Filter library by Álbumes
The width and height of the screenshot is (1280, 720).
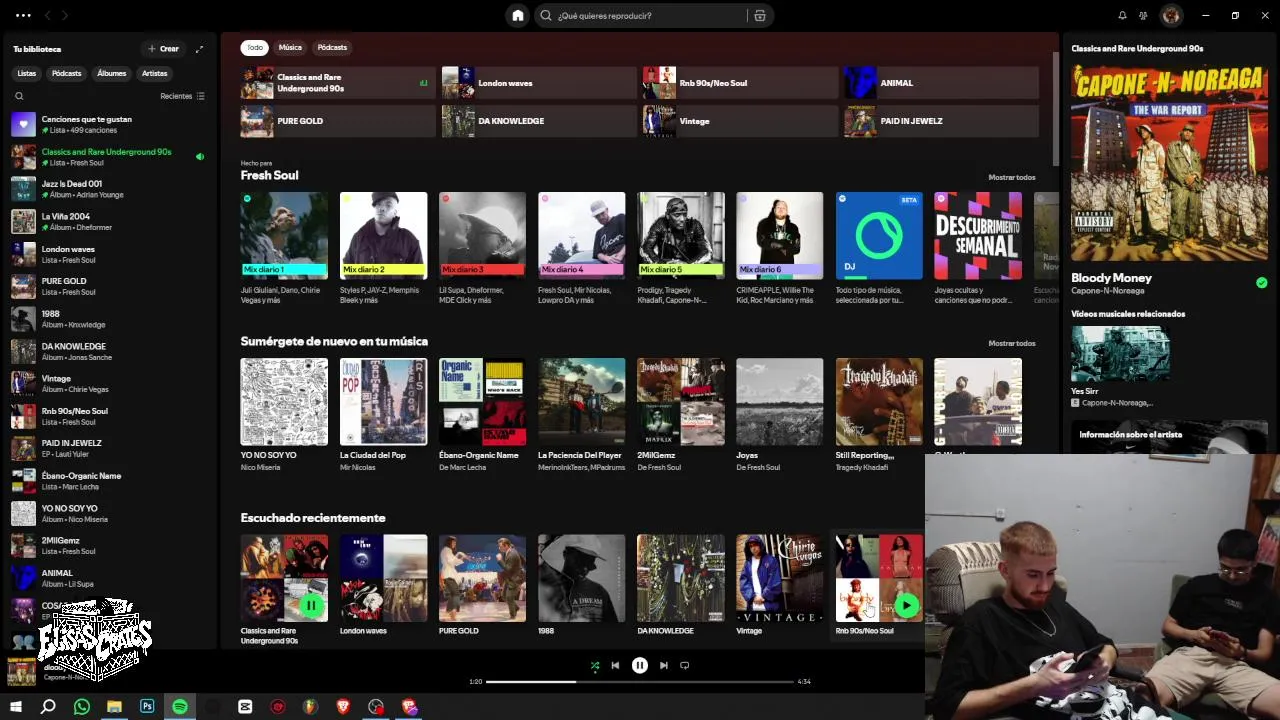coord(111,73)
